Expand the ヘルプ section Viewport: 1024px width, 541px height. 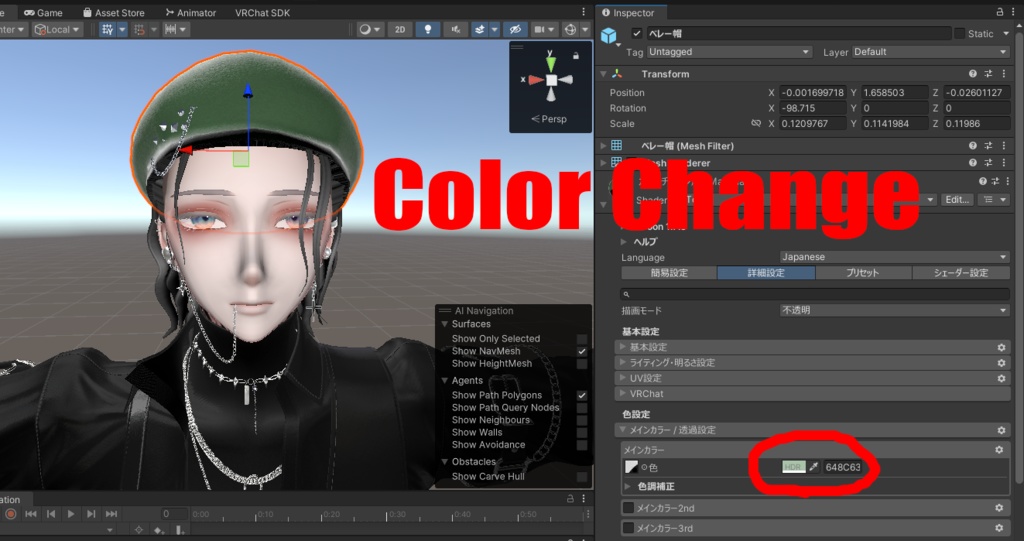click(624, 241)
